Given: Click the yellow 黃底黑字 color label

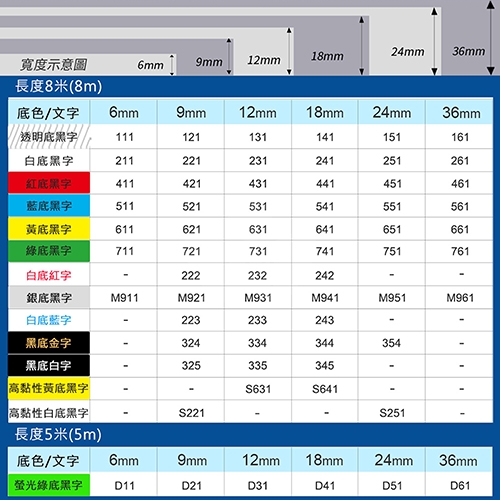Looking at the screenshot, I should (x=49, y=229).
